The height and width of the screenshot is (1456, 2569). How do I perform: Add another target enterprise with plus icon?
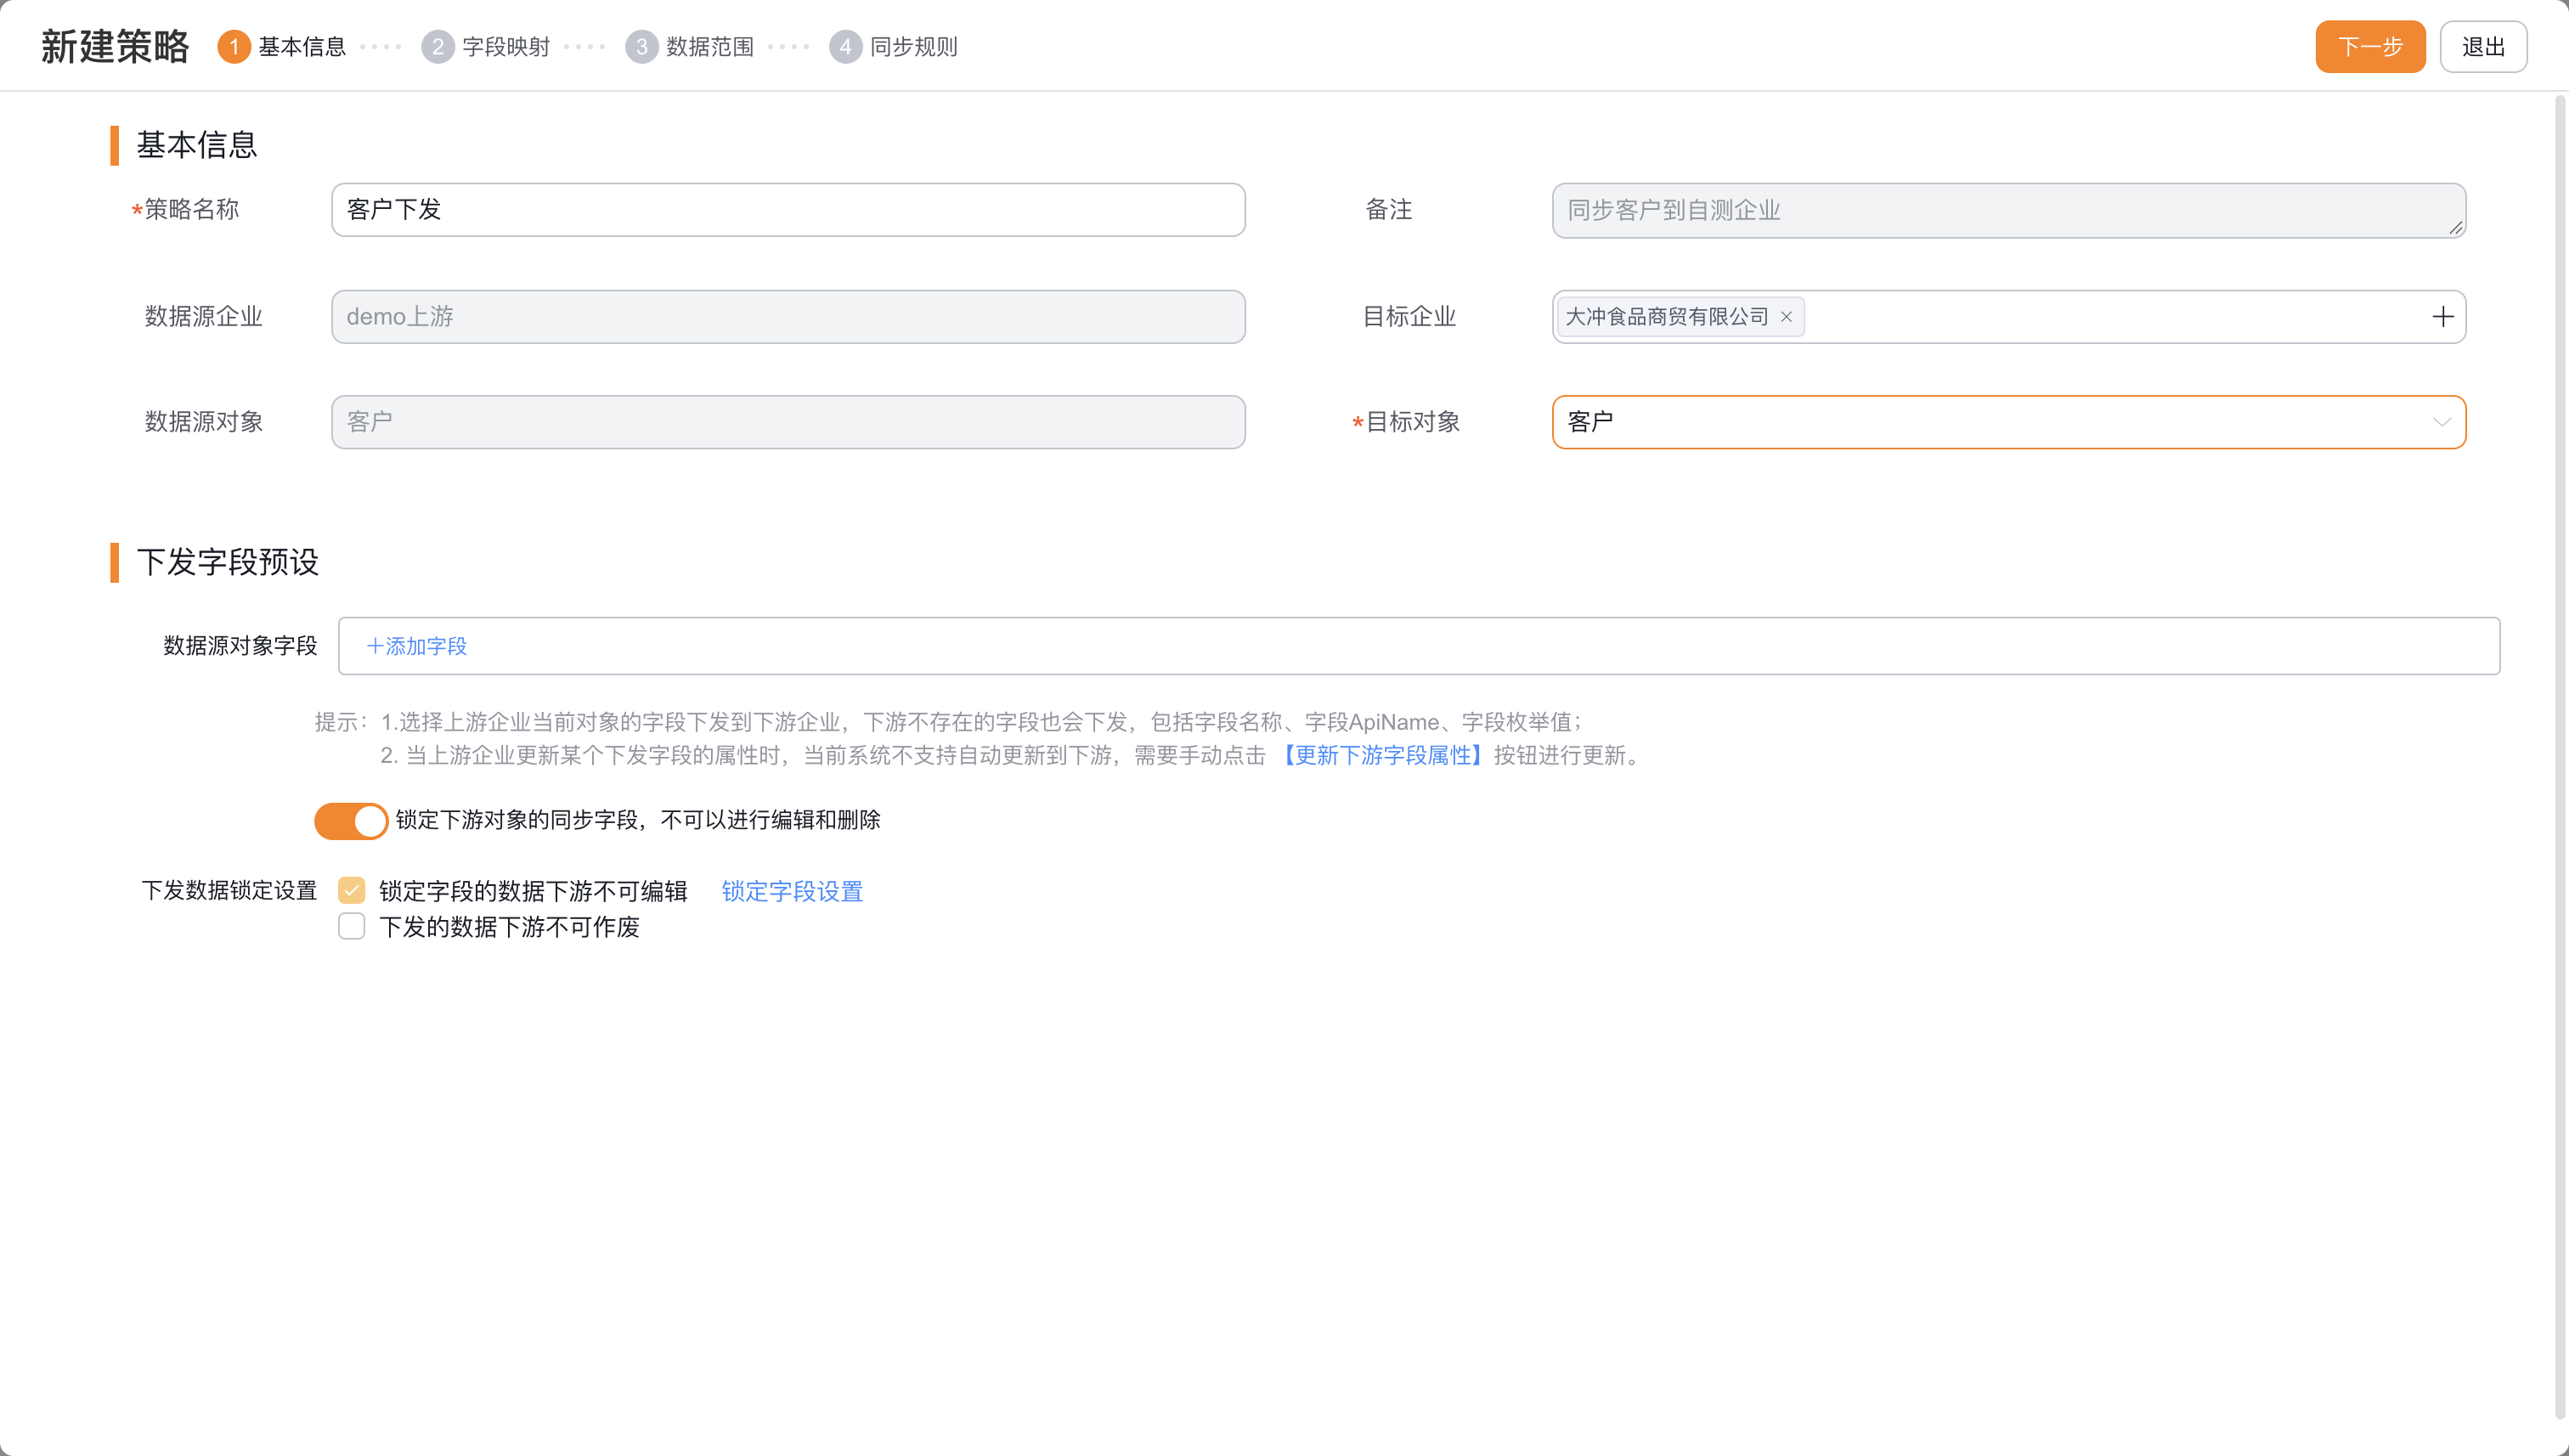(2442, 317)
